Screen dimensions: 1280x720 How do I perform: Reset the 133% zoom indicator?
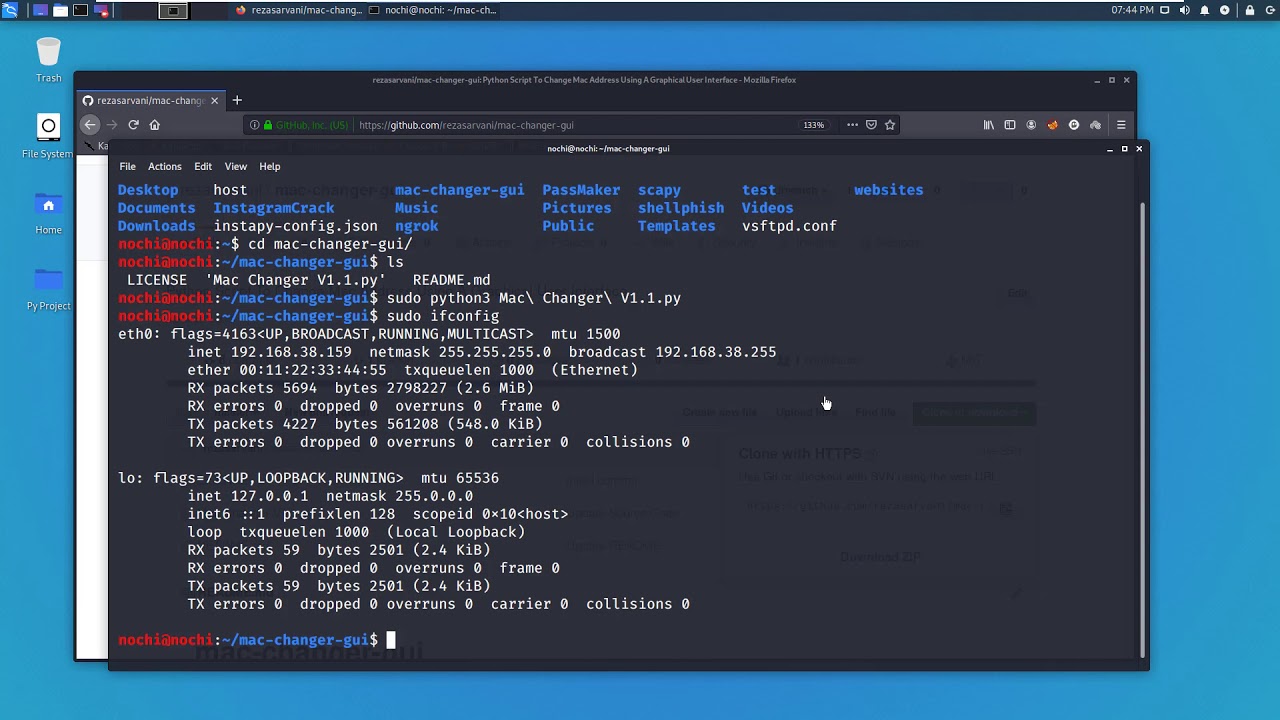pyautogui.click(x=813, y=125)
